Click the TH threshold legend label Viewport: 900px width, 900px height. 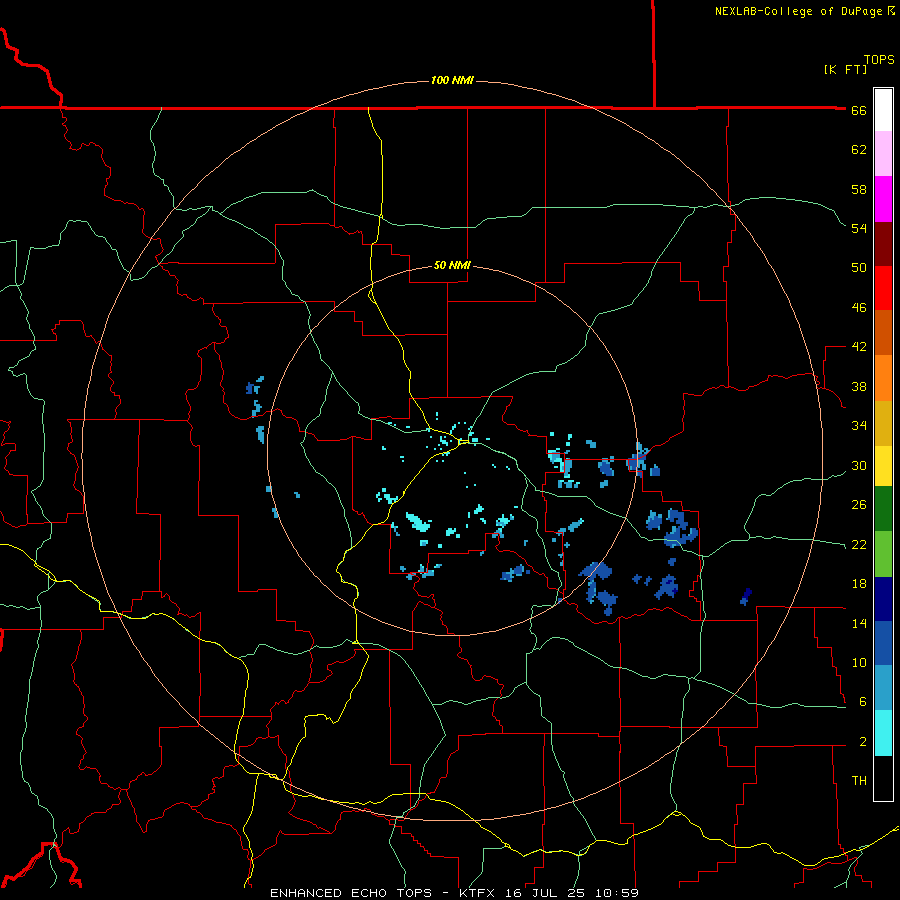859,781
